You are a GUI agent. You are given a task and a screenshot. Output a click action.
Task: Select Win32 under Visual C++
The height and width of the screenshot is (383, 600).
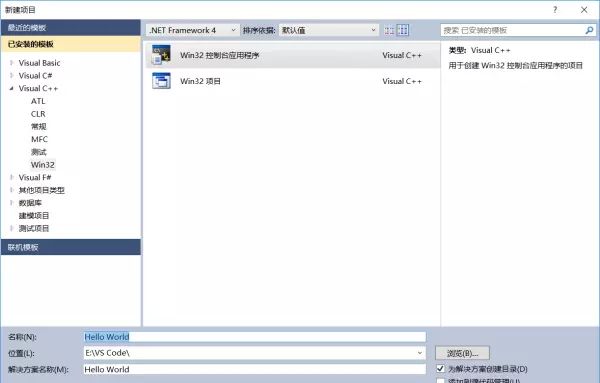tap(42, 165)
